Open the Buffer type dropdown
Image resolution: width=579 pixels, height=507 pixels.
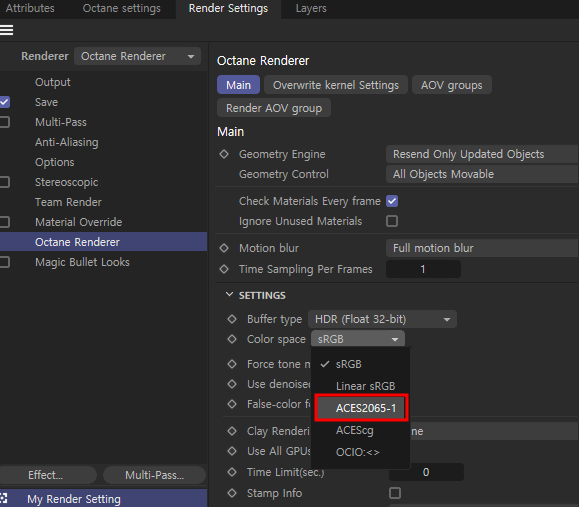click(x=382, y=319)
